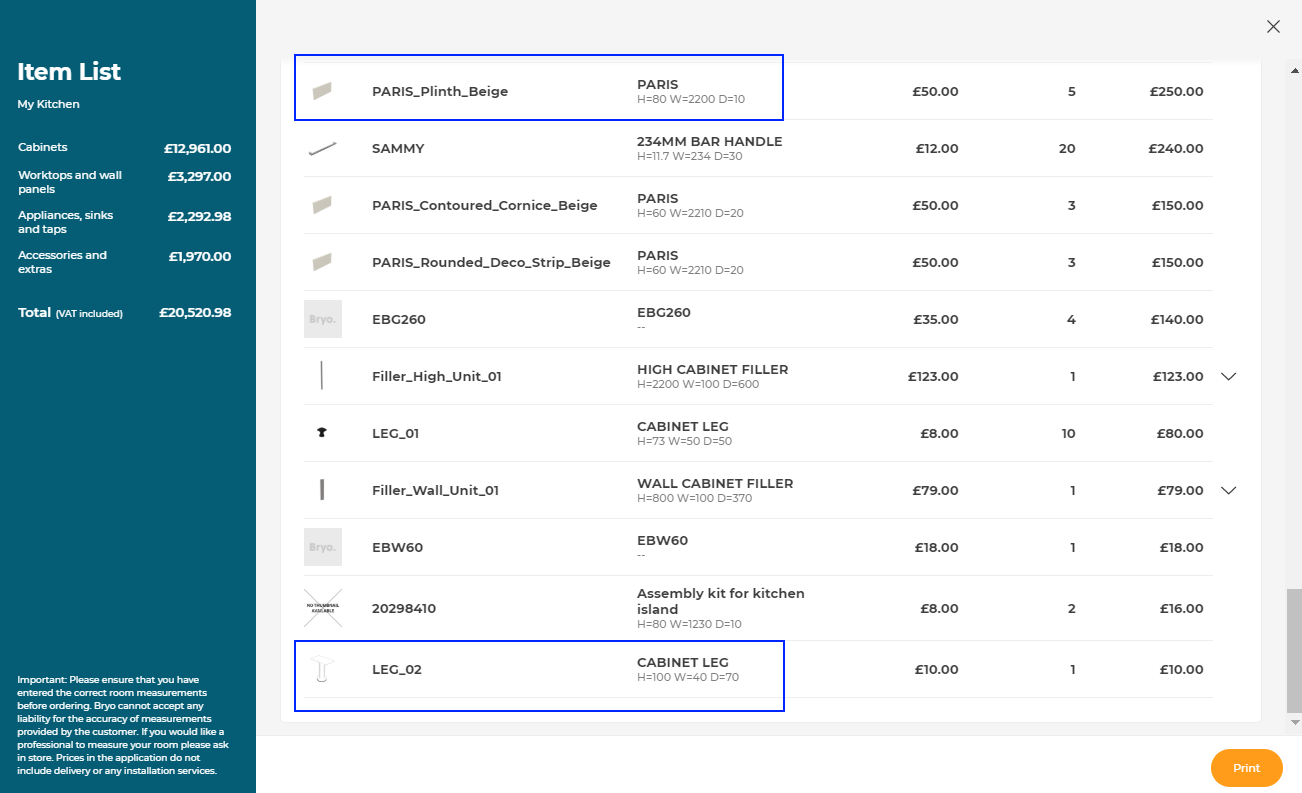1302x793 pixels.
Task: Select the LEG_01 cabinet leg icon
Action: point(322,432)
